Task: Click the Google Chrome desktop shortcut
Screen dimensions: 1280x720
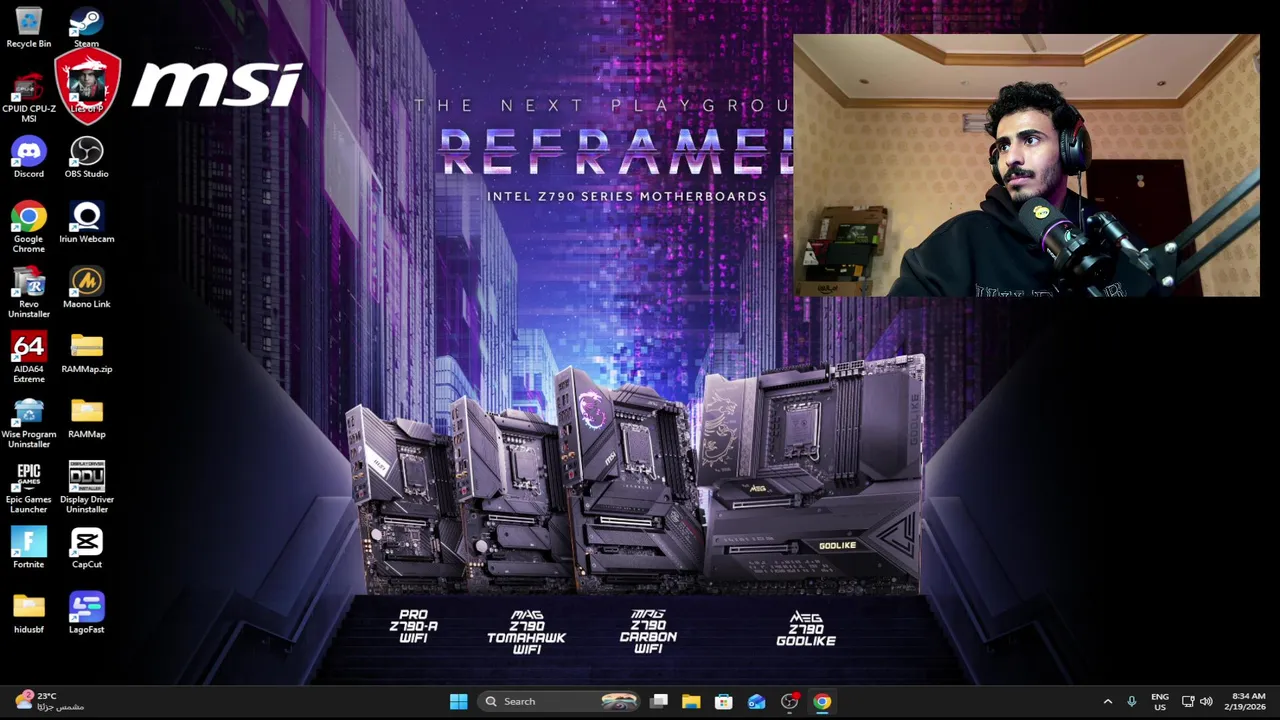Action: (x=29, y=227)
